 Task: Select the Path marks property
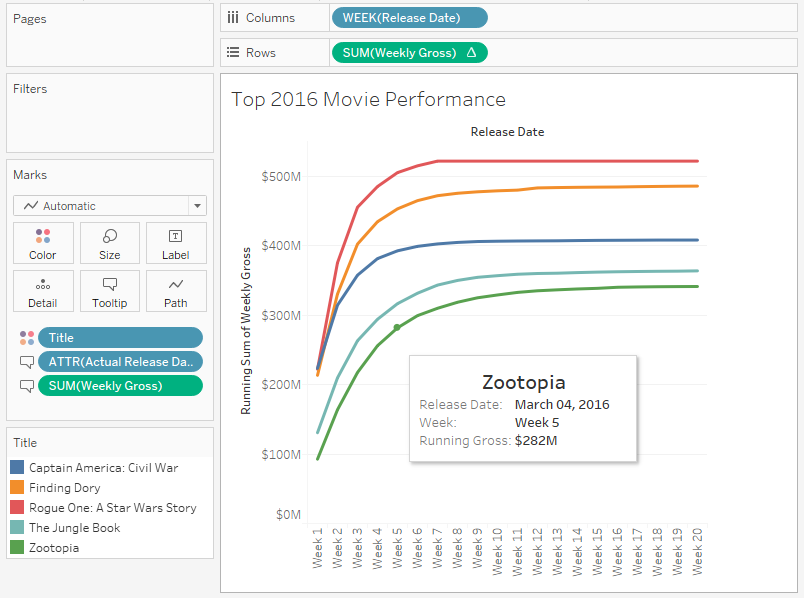pos(176,291)
